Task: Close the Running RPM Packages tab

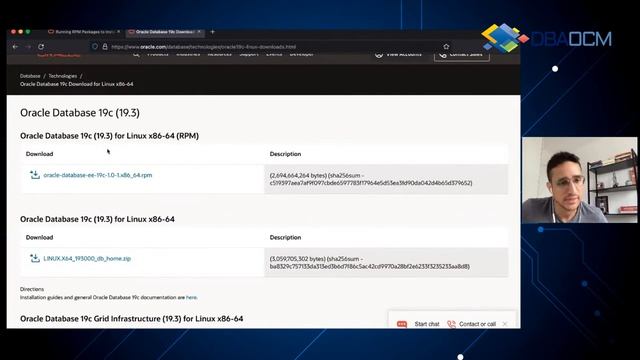Action: coord(118,32)
